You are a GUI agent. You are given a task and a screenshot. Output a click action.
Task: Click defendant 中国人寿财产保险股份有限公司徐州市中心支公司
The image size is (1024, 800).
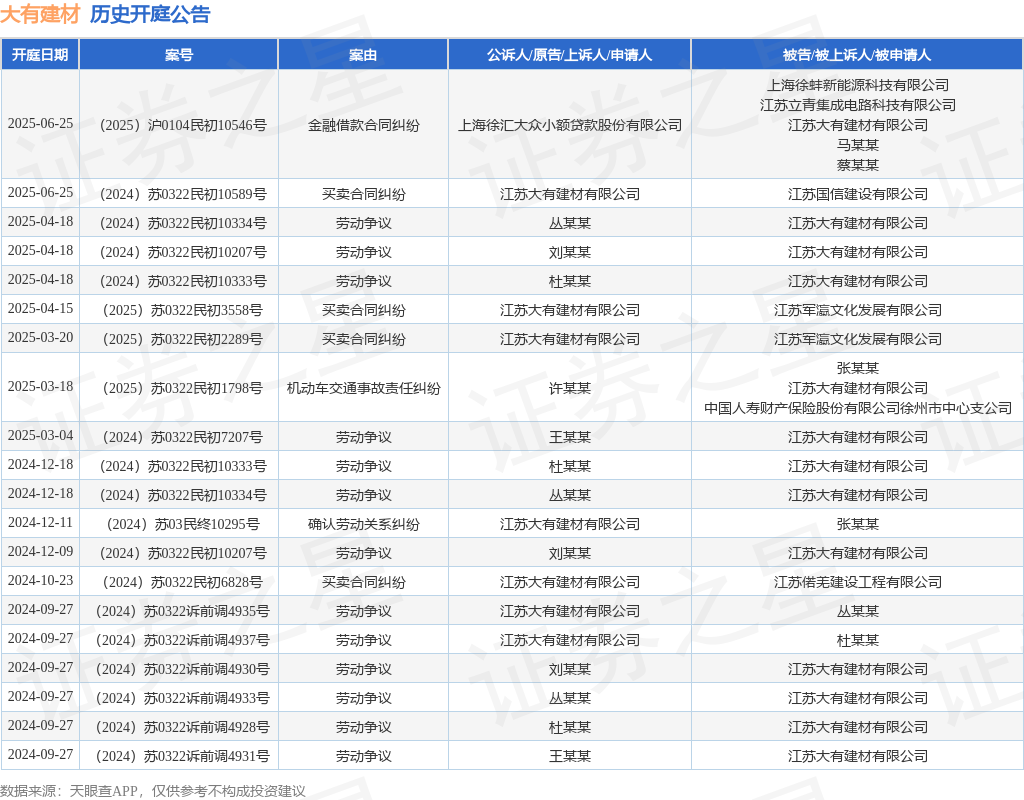point(857,408)
